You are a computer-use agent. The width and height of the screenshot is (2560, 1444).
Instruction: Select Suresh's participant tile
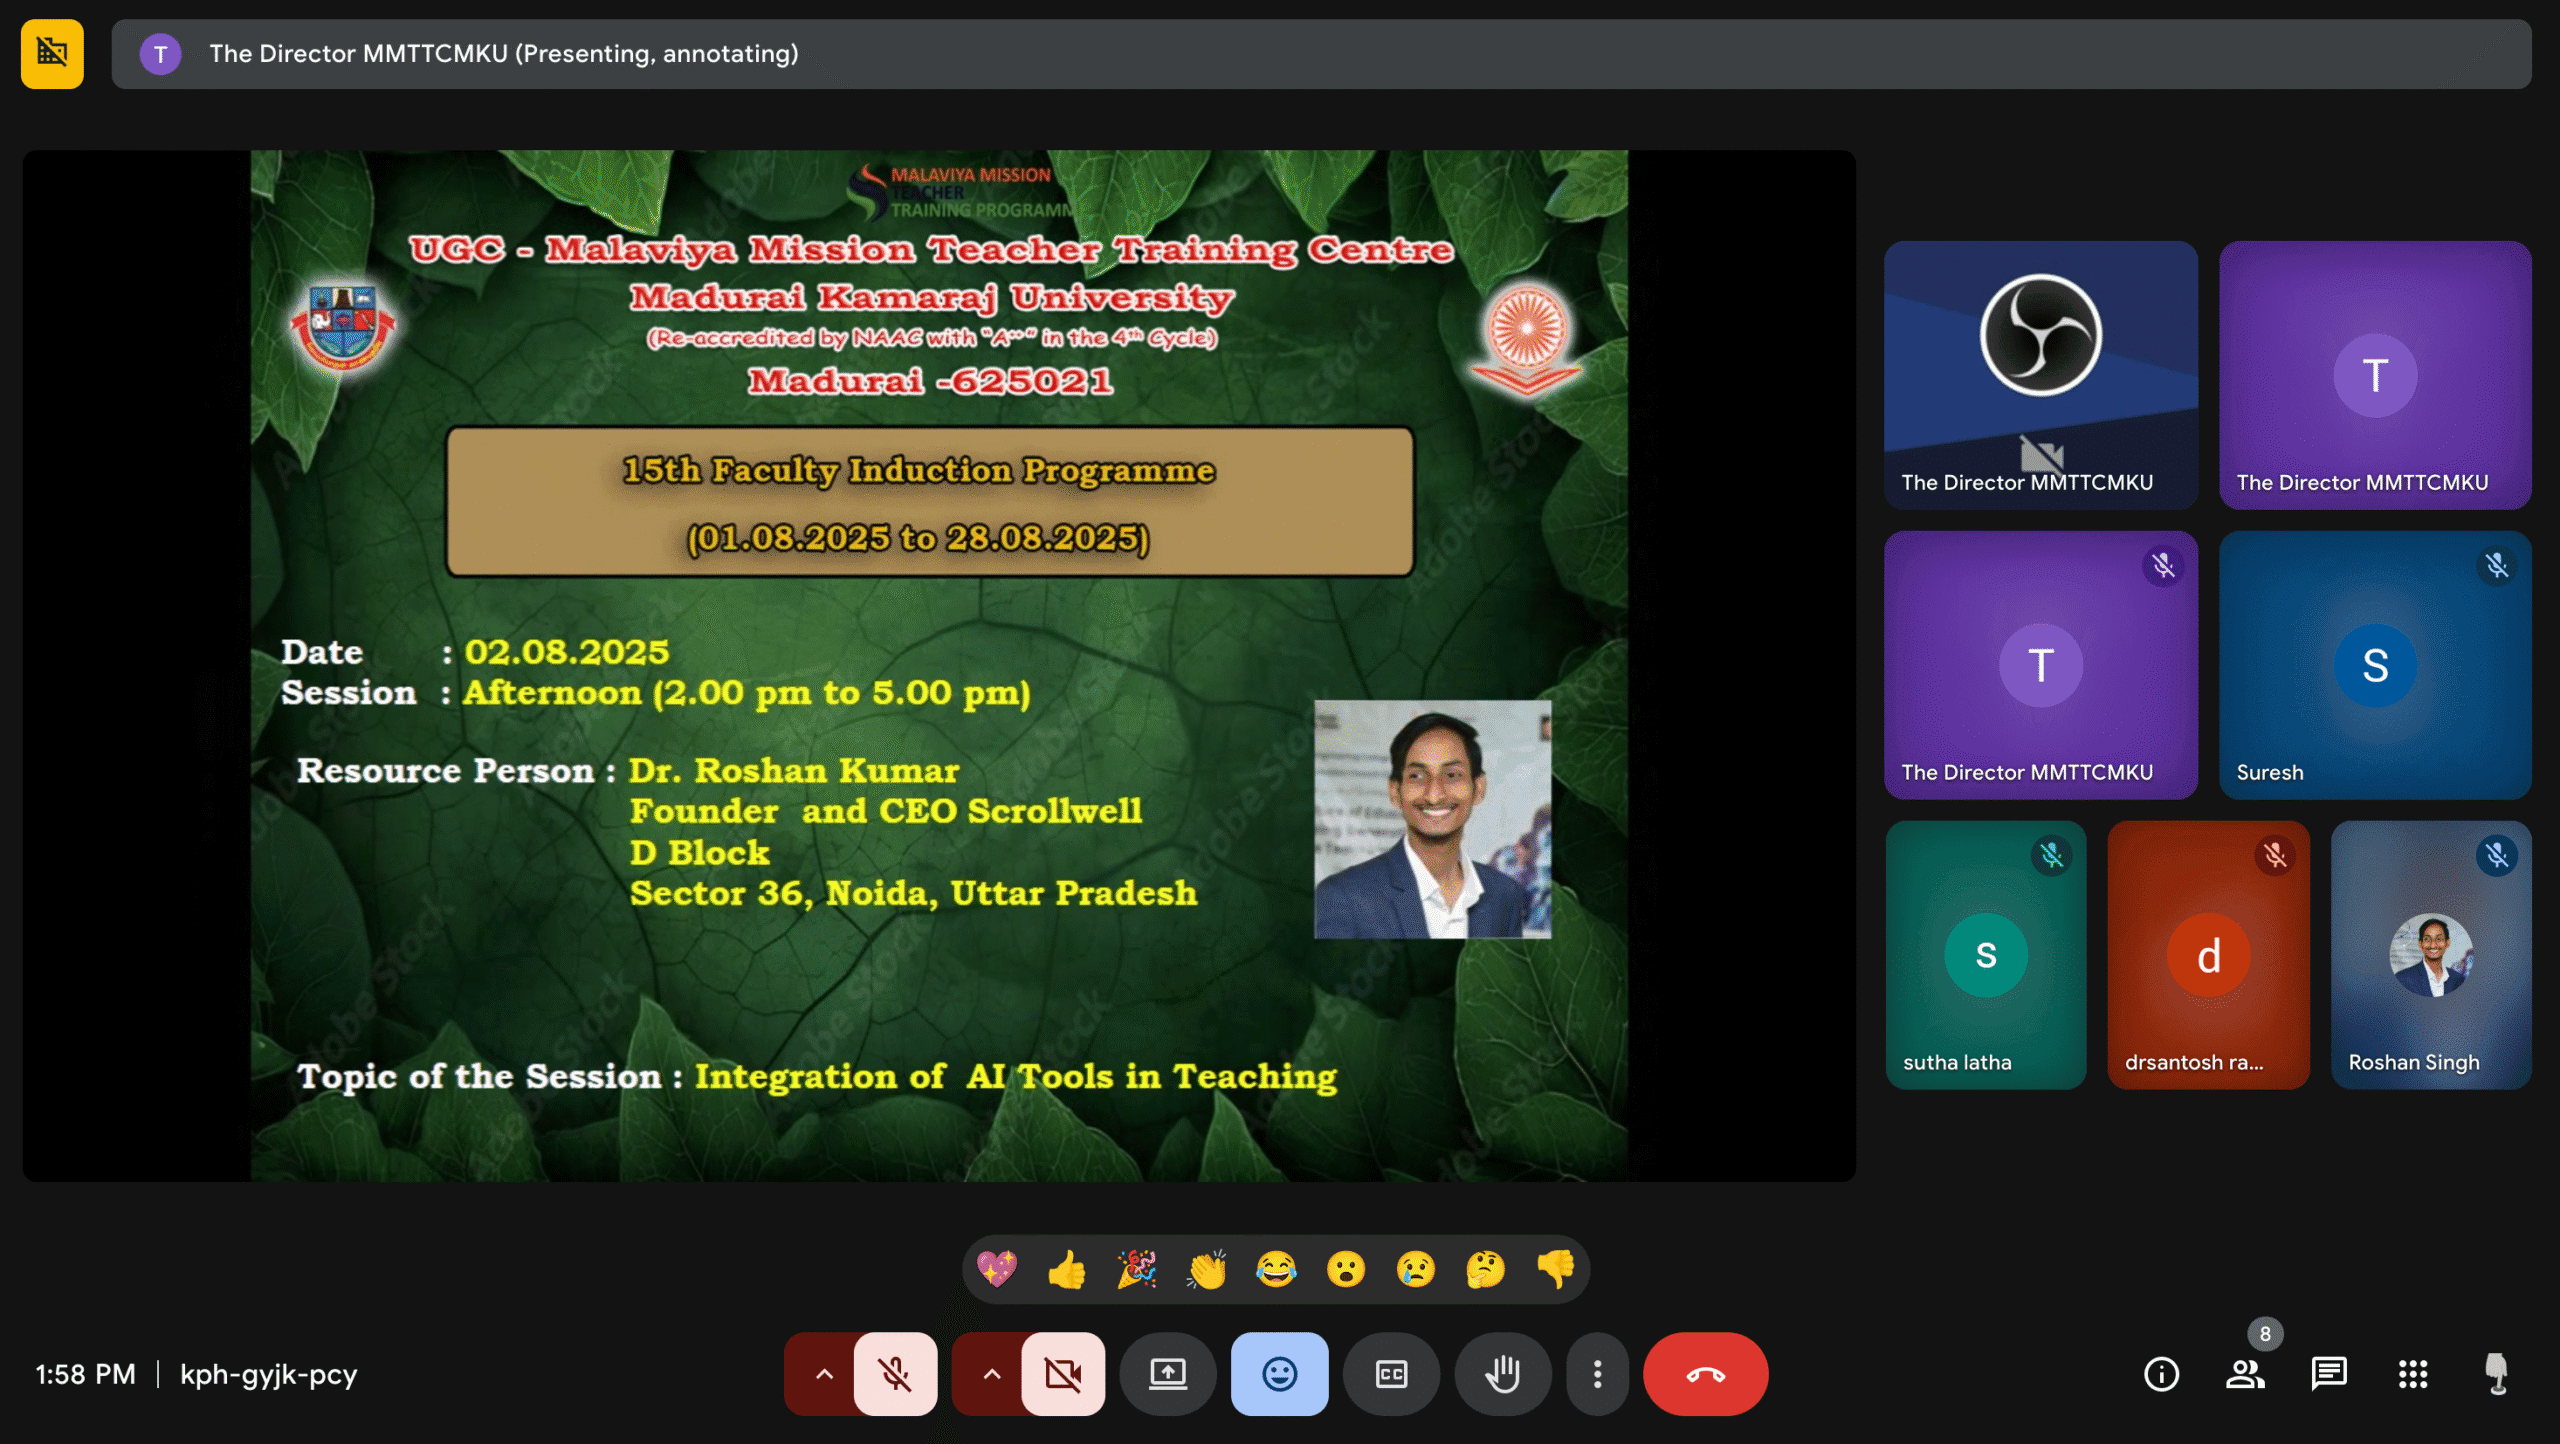2374,665
